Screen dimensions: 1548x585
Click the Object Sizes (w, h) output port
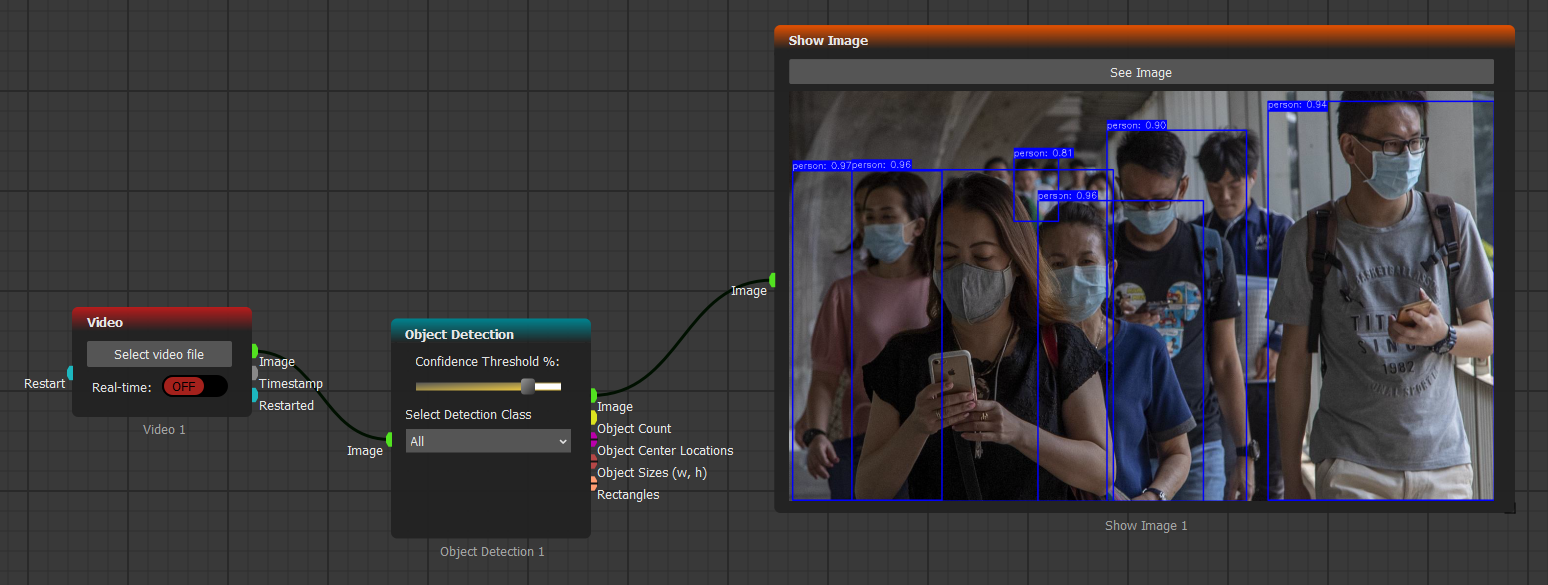[593, 461]
